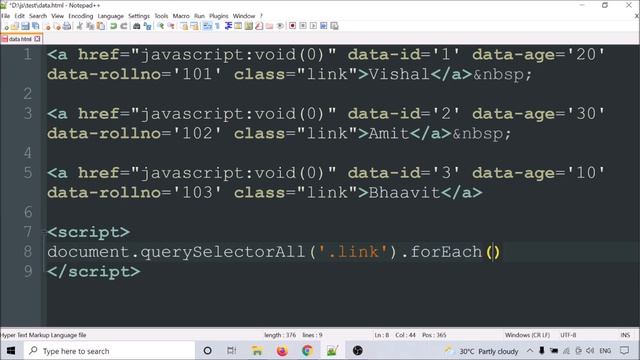Image resolution: width=640 pixels, height=360 pixels.
Task: Open the Language menu
Action: pyautogui.click(x=111, y=16)
